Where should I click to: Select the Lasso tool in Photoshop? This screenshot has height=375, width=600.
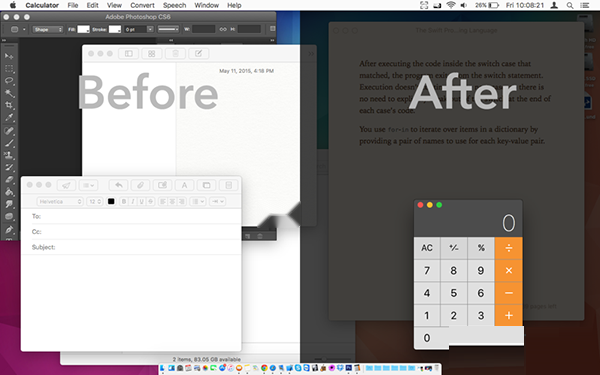point(9,81)
